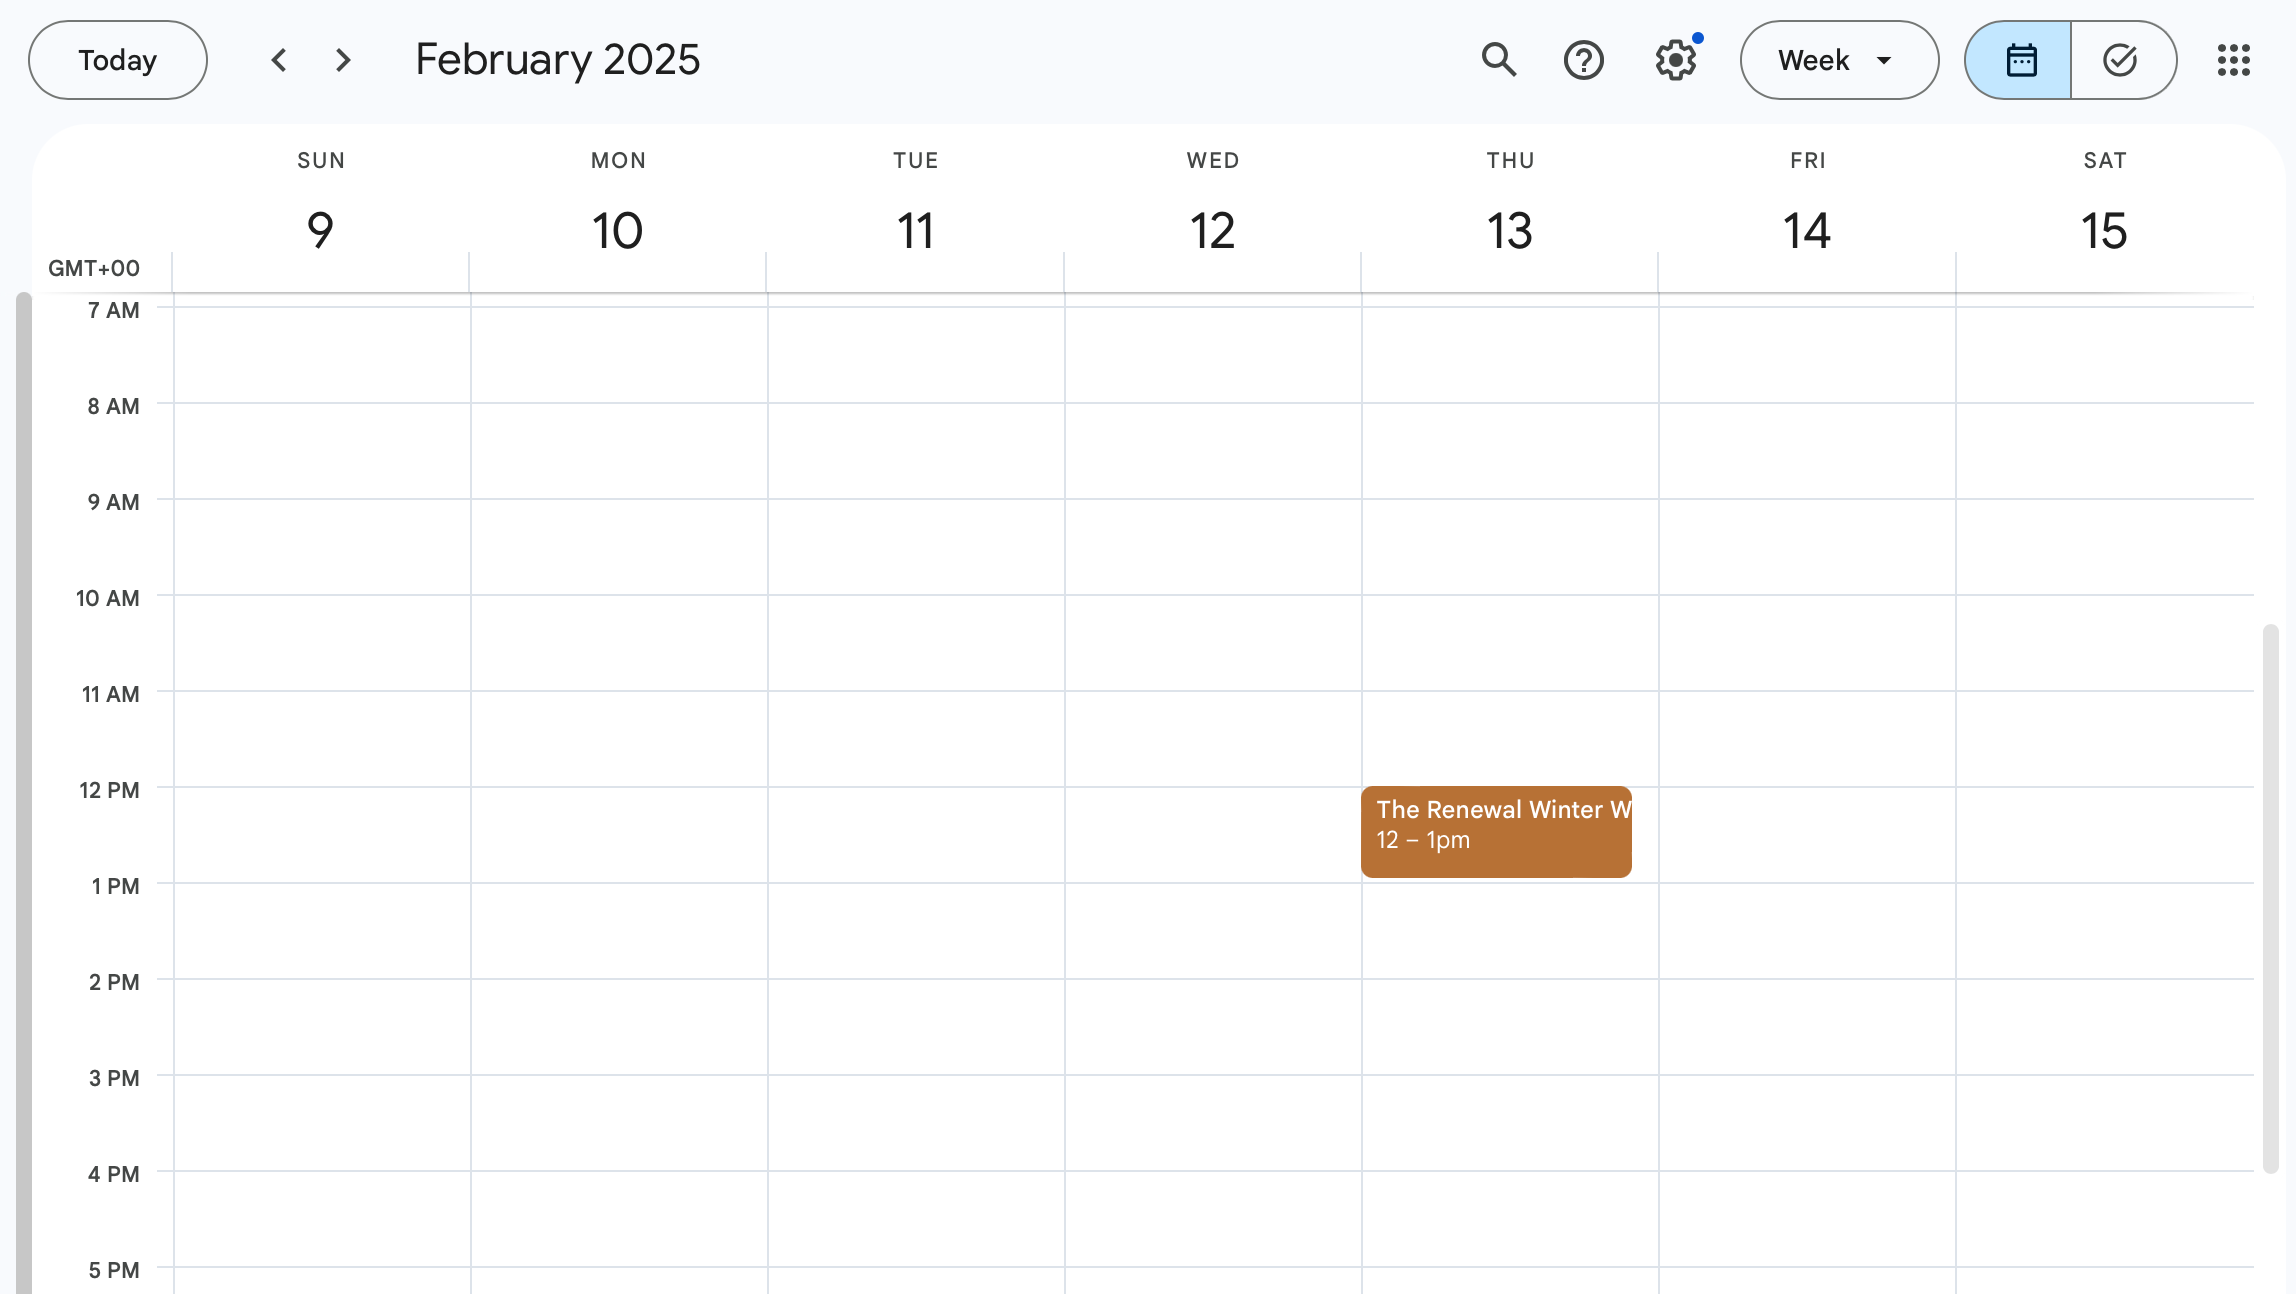This screenshot has width=2296, height=1294.
Task: Click the February 2025 title
Action: pyautogui.click(x=557, y=60)
